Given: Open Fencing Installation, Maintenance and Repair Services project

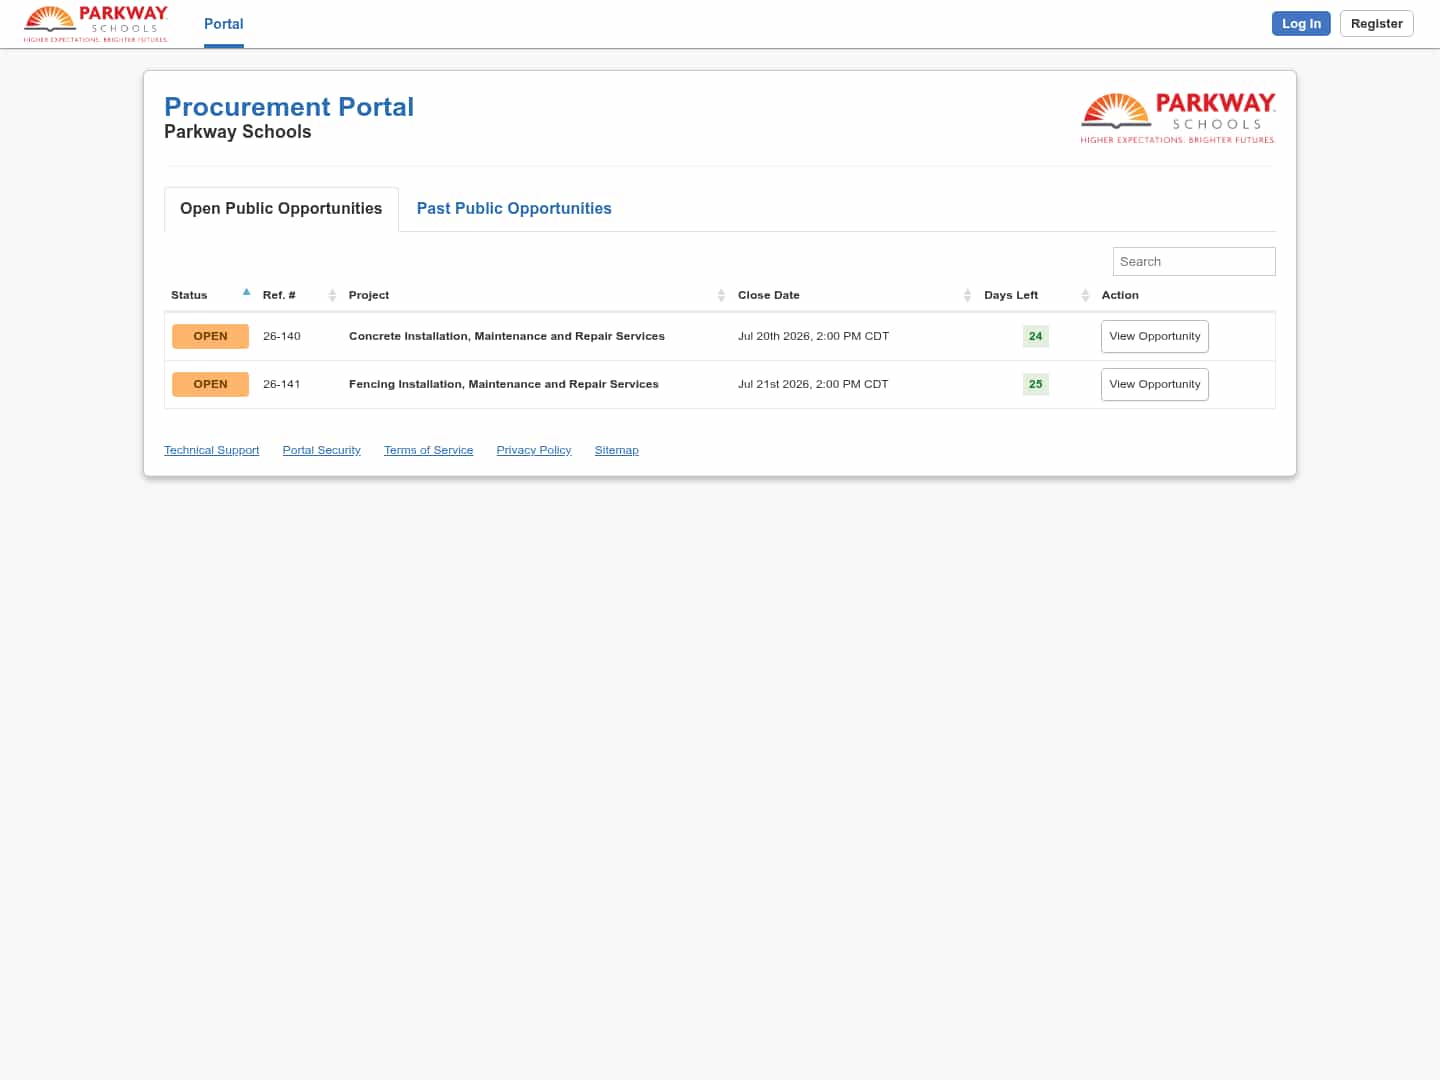Looking at the screenshot, I should (504, 384).
